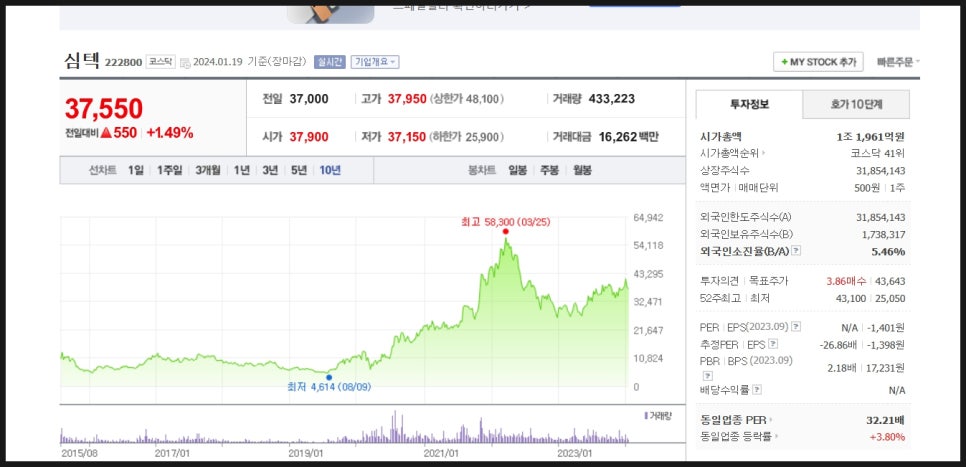Click the stock code 222800

(124, 62)
